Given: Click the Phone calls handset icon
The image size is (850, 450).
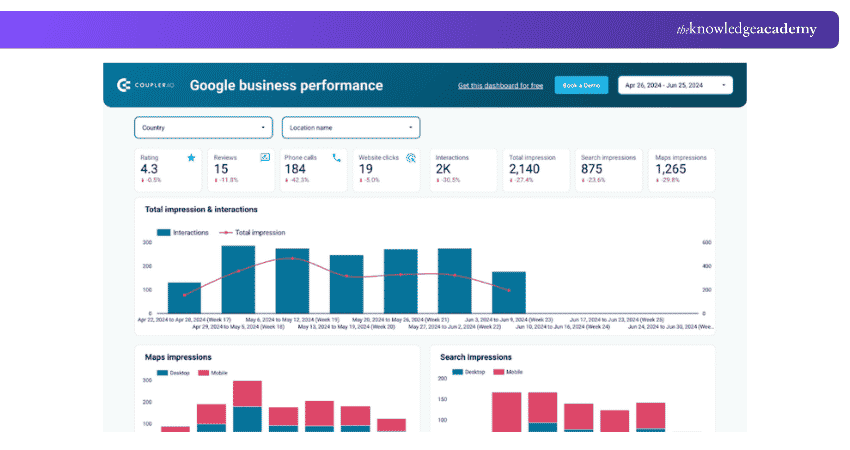Looking at the screenshot, I should tap(337, 158).
